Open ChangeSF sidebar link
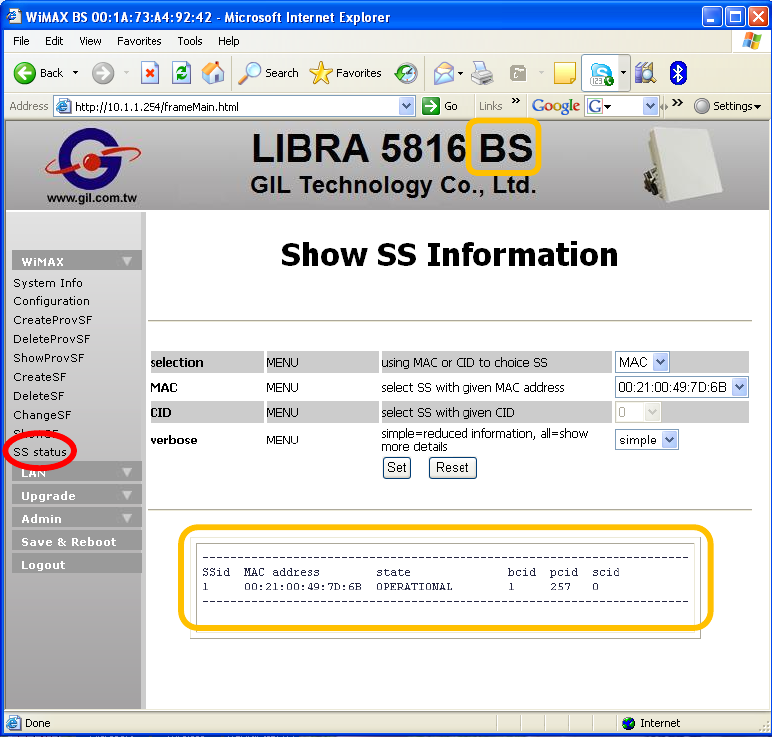This screenshot has width=772, height=737. coord(42,415)
